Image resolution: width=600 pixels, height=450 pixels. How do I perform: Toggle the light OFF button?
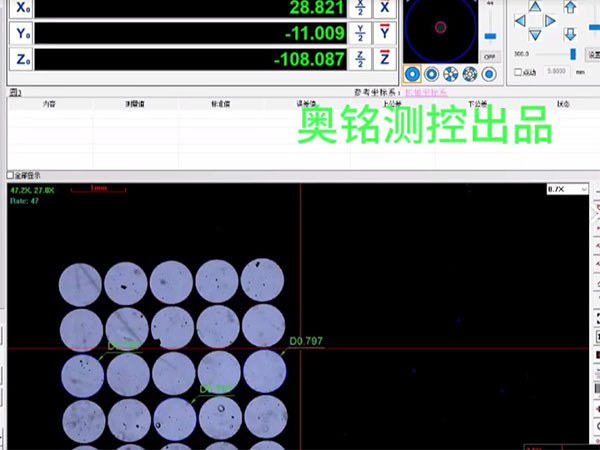coord(490,58)
